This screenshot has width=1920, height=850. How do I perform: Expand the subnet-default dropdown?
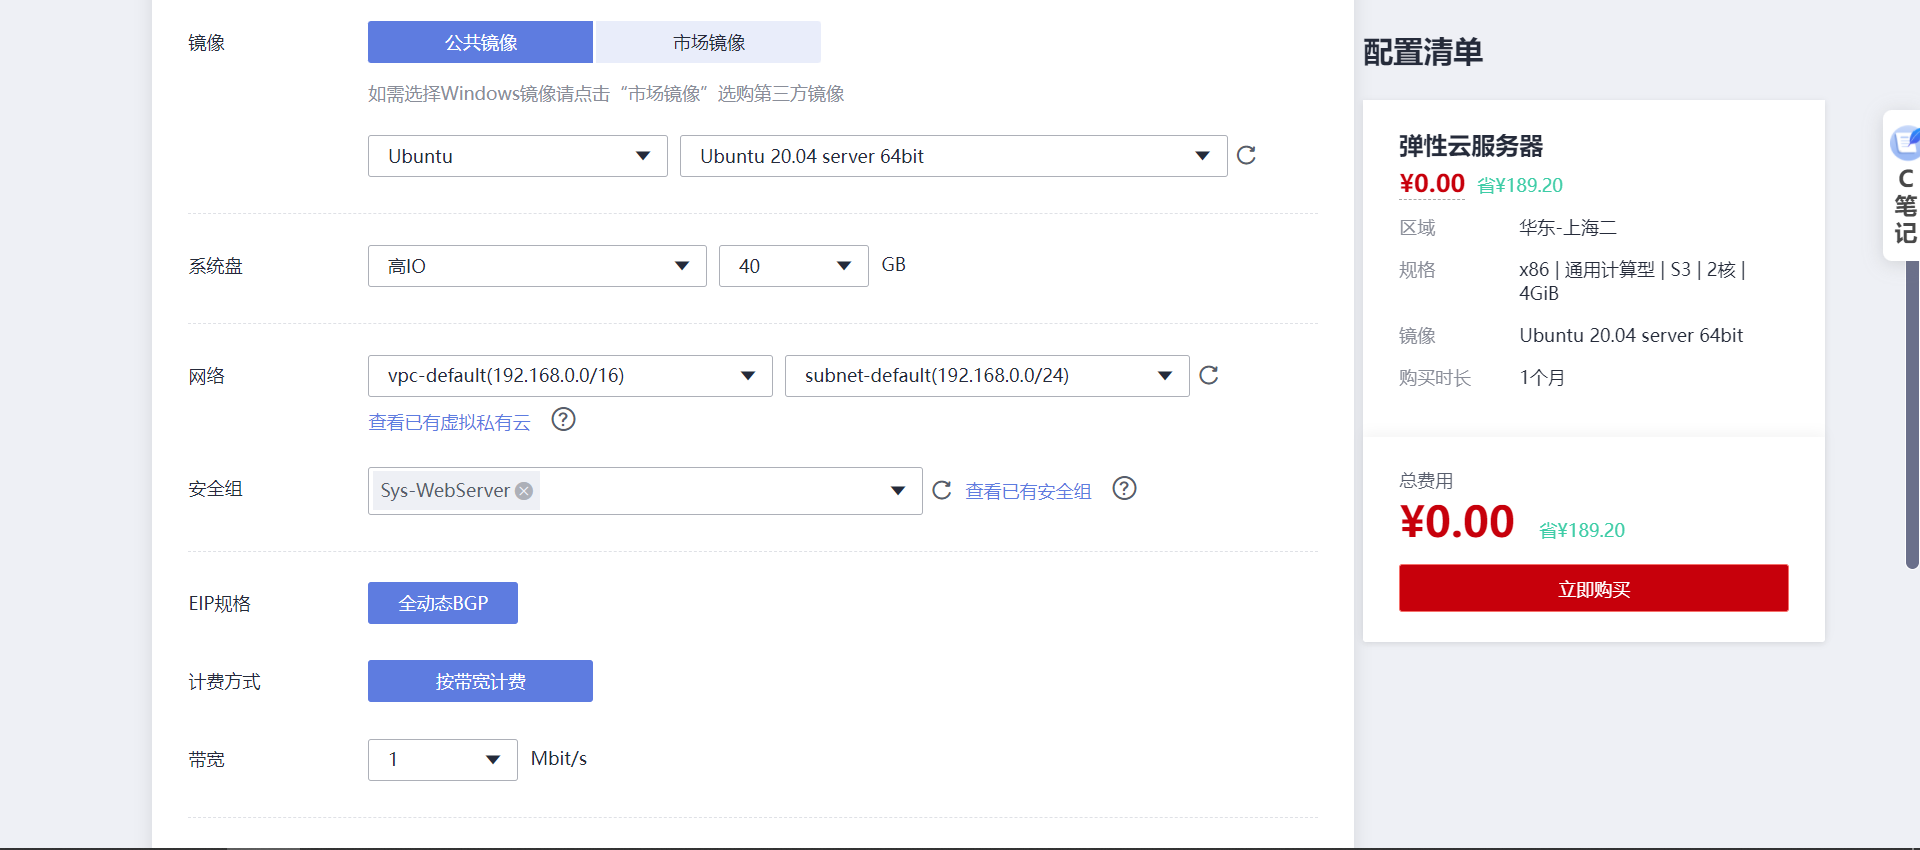click(986, 376)
